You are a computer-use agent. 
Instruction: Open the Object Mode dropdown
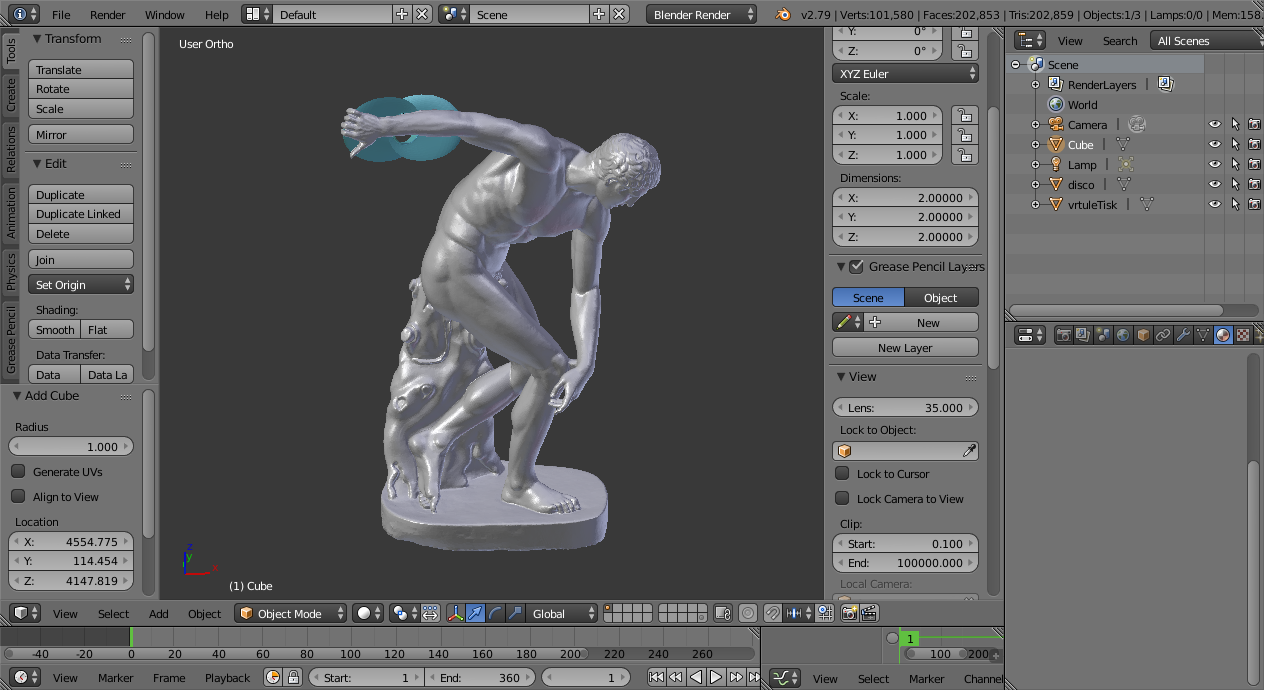point(290,613)
